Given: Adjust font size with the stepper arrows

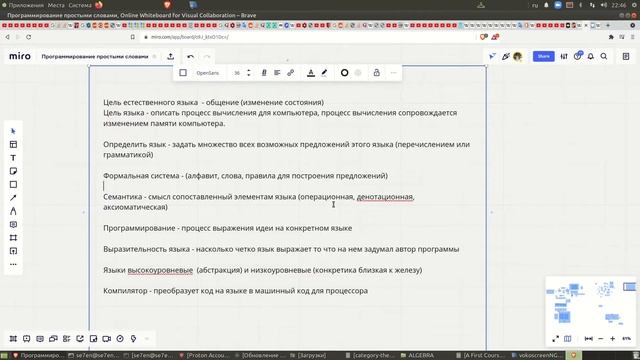Looking at the screenshot, I should point(249,73).
